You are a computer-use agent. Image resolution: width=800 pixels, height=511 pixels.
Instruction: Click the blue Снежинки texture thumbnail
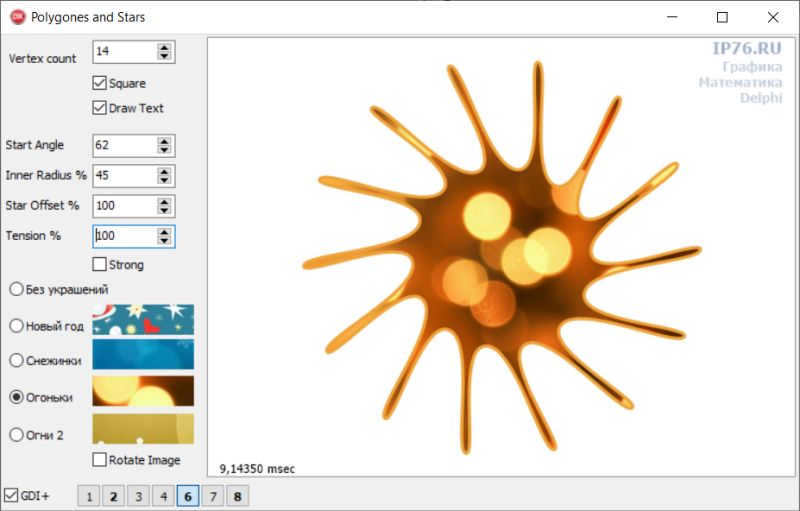tap(143, 354)
